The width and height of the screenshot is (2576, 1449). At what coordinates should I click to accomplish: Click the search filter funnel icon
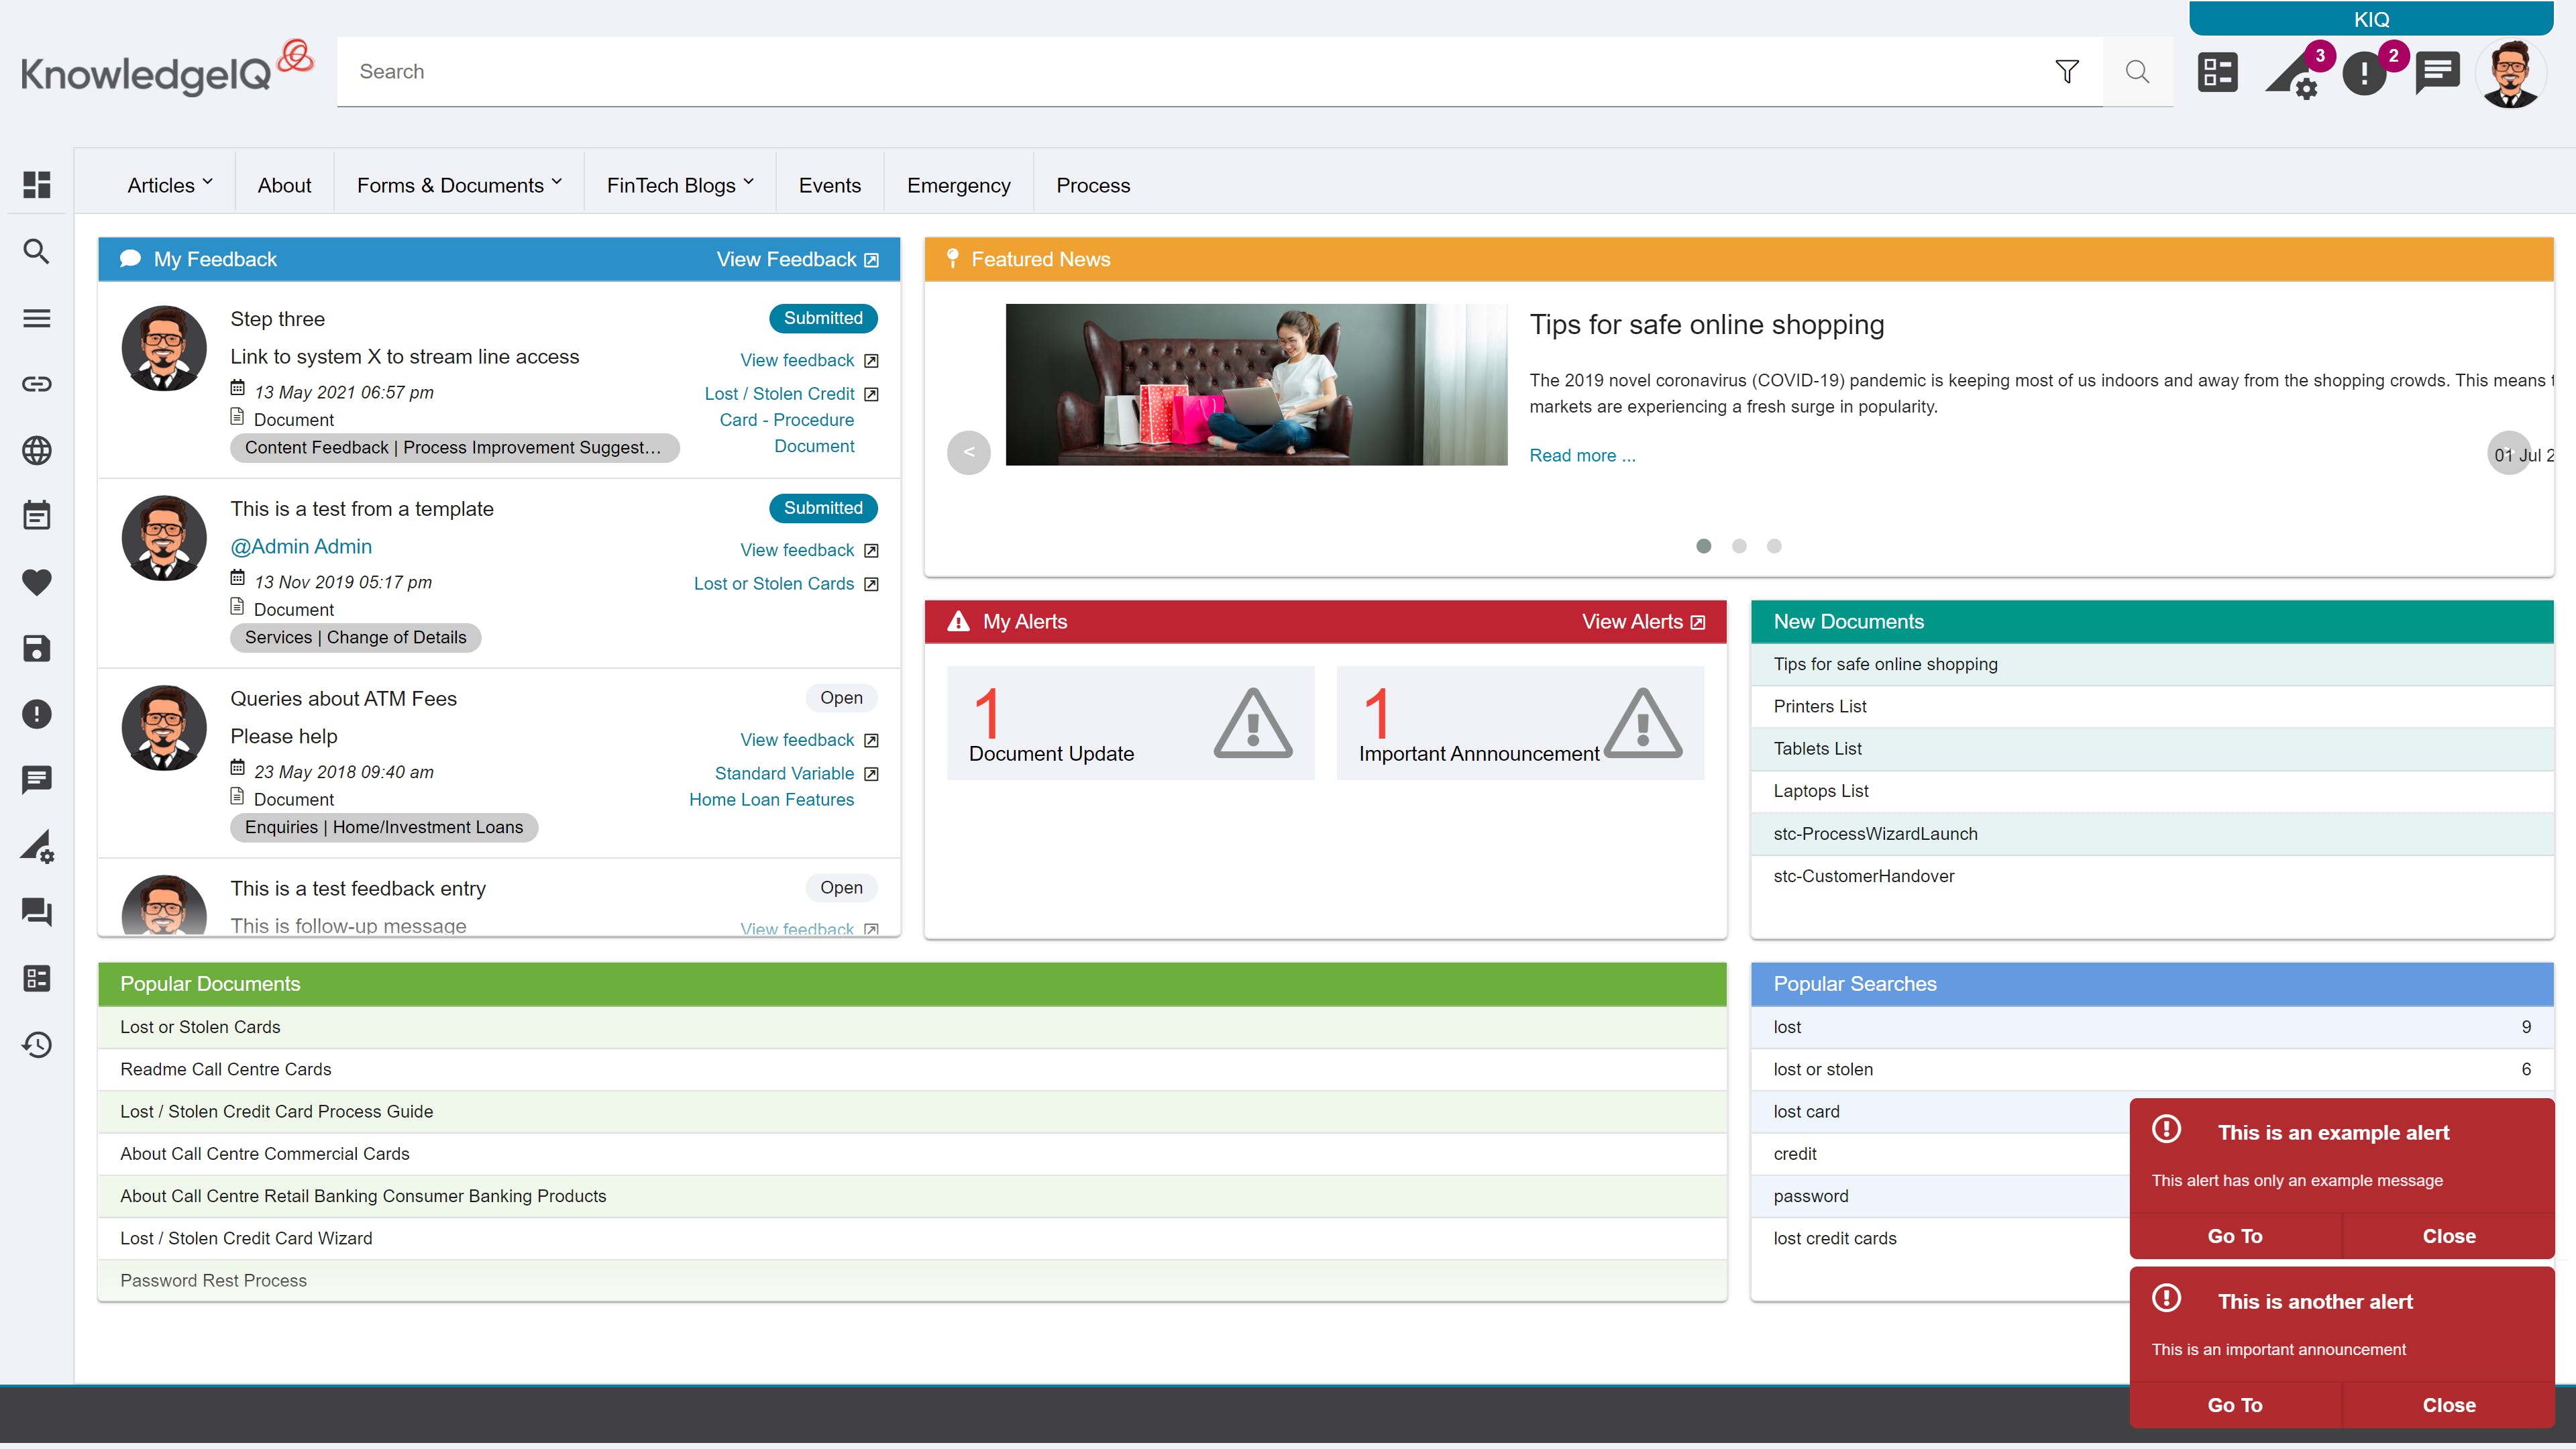(x=2066, y=71)
